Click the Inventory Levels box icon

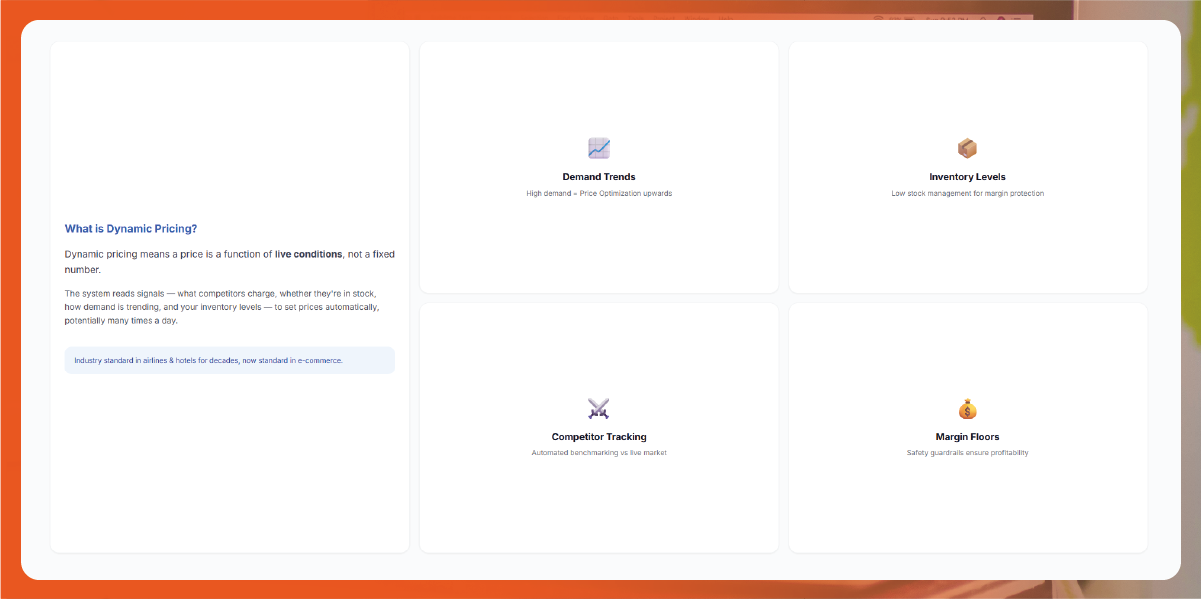[967, 149]
